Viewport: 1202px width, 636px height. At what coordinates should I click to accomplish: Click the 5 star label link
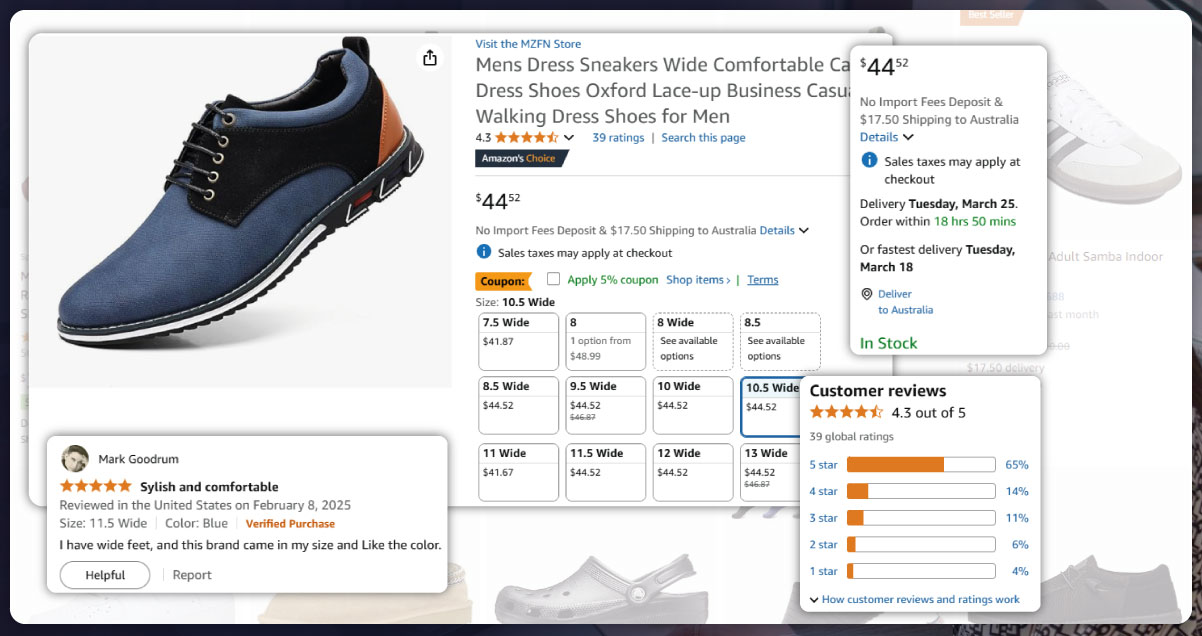click(823, 465)
